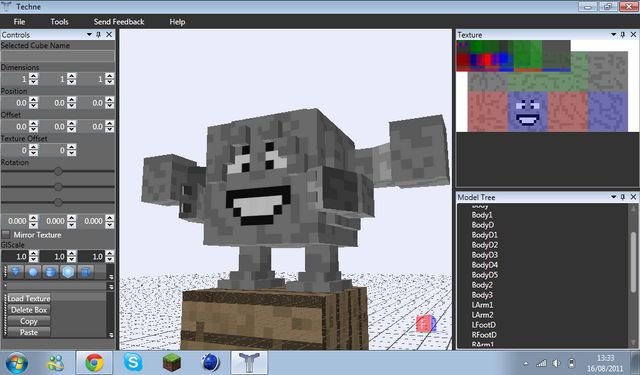Add a sphere shape

coord(33,272)
